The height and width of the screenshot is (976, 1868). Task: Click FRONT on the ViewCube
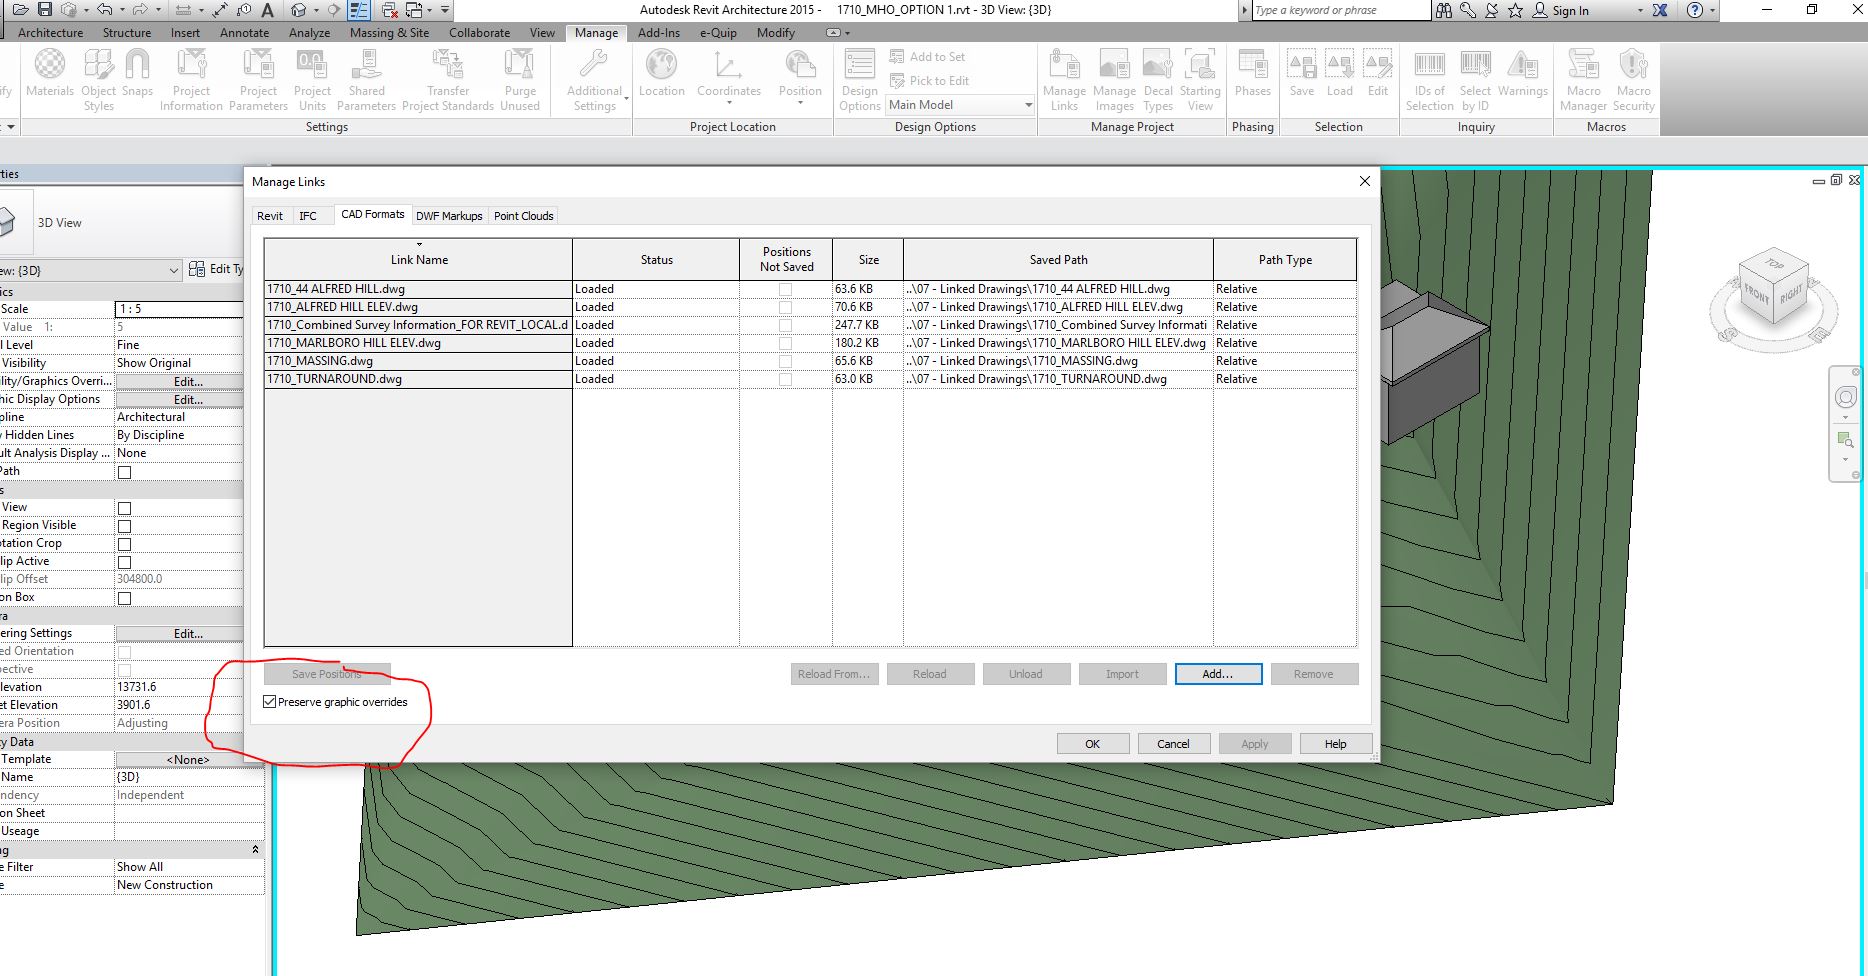[x=1757, y=295]
